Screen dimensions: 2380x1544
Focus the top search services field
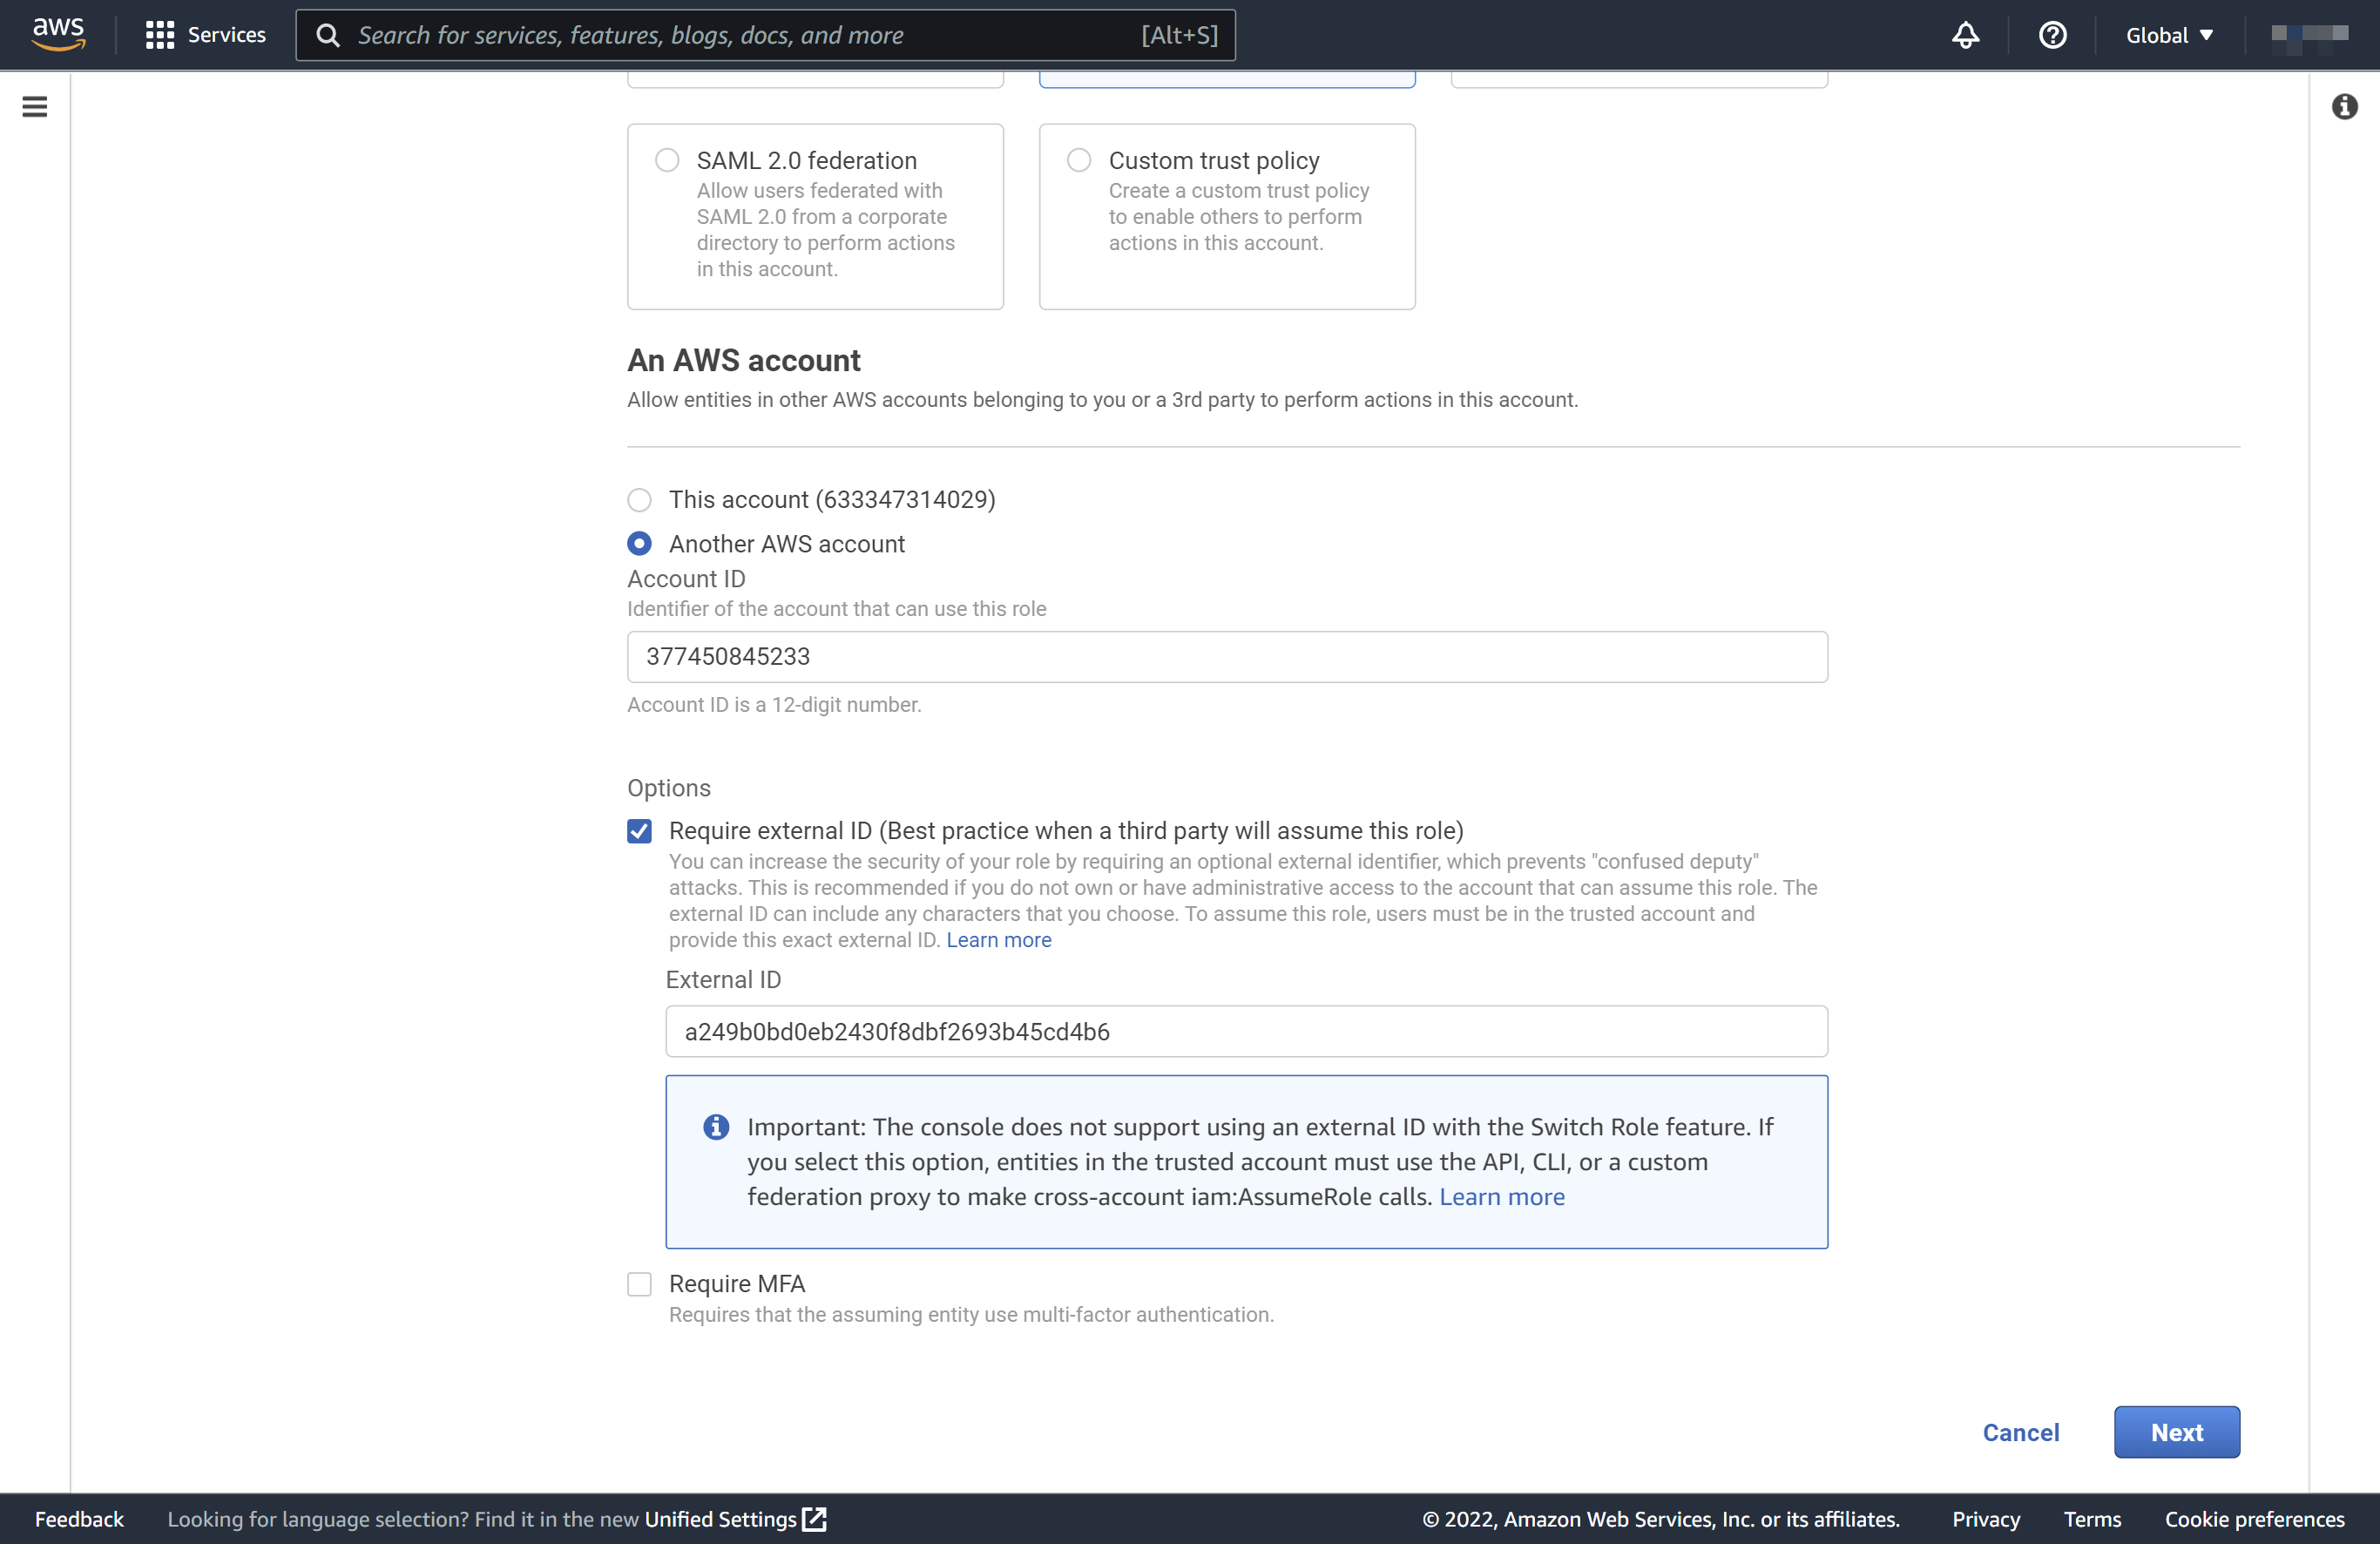(x=765, y=35)
